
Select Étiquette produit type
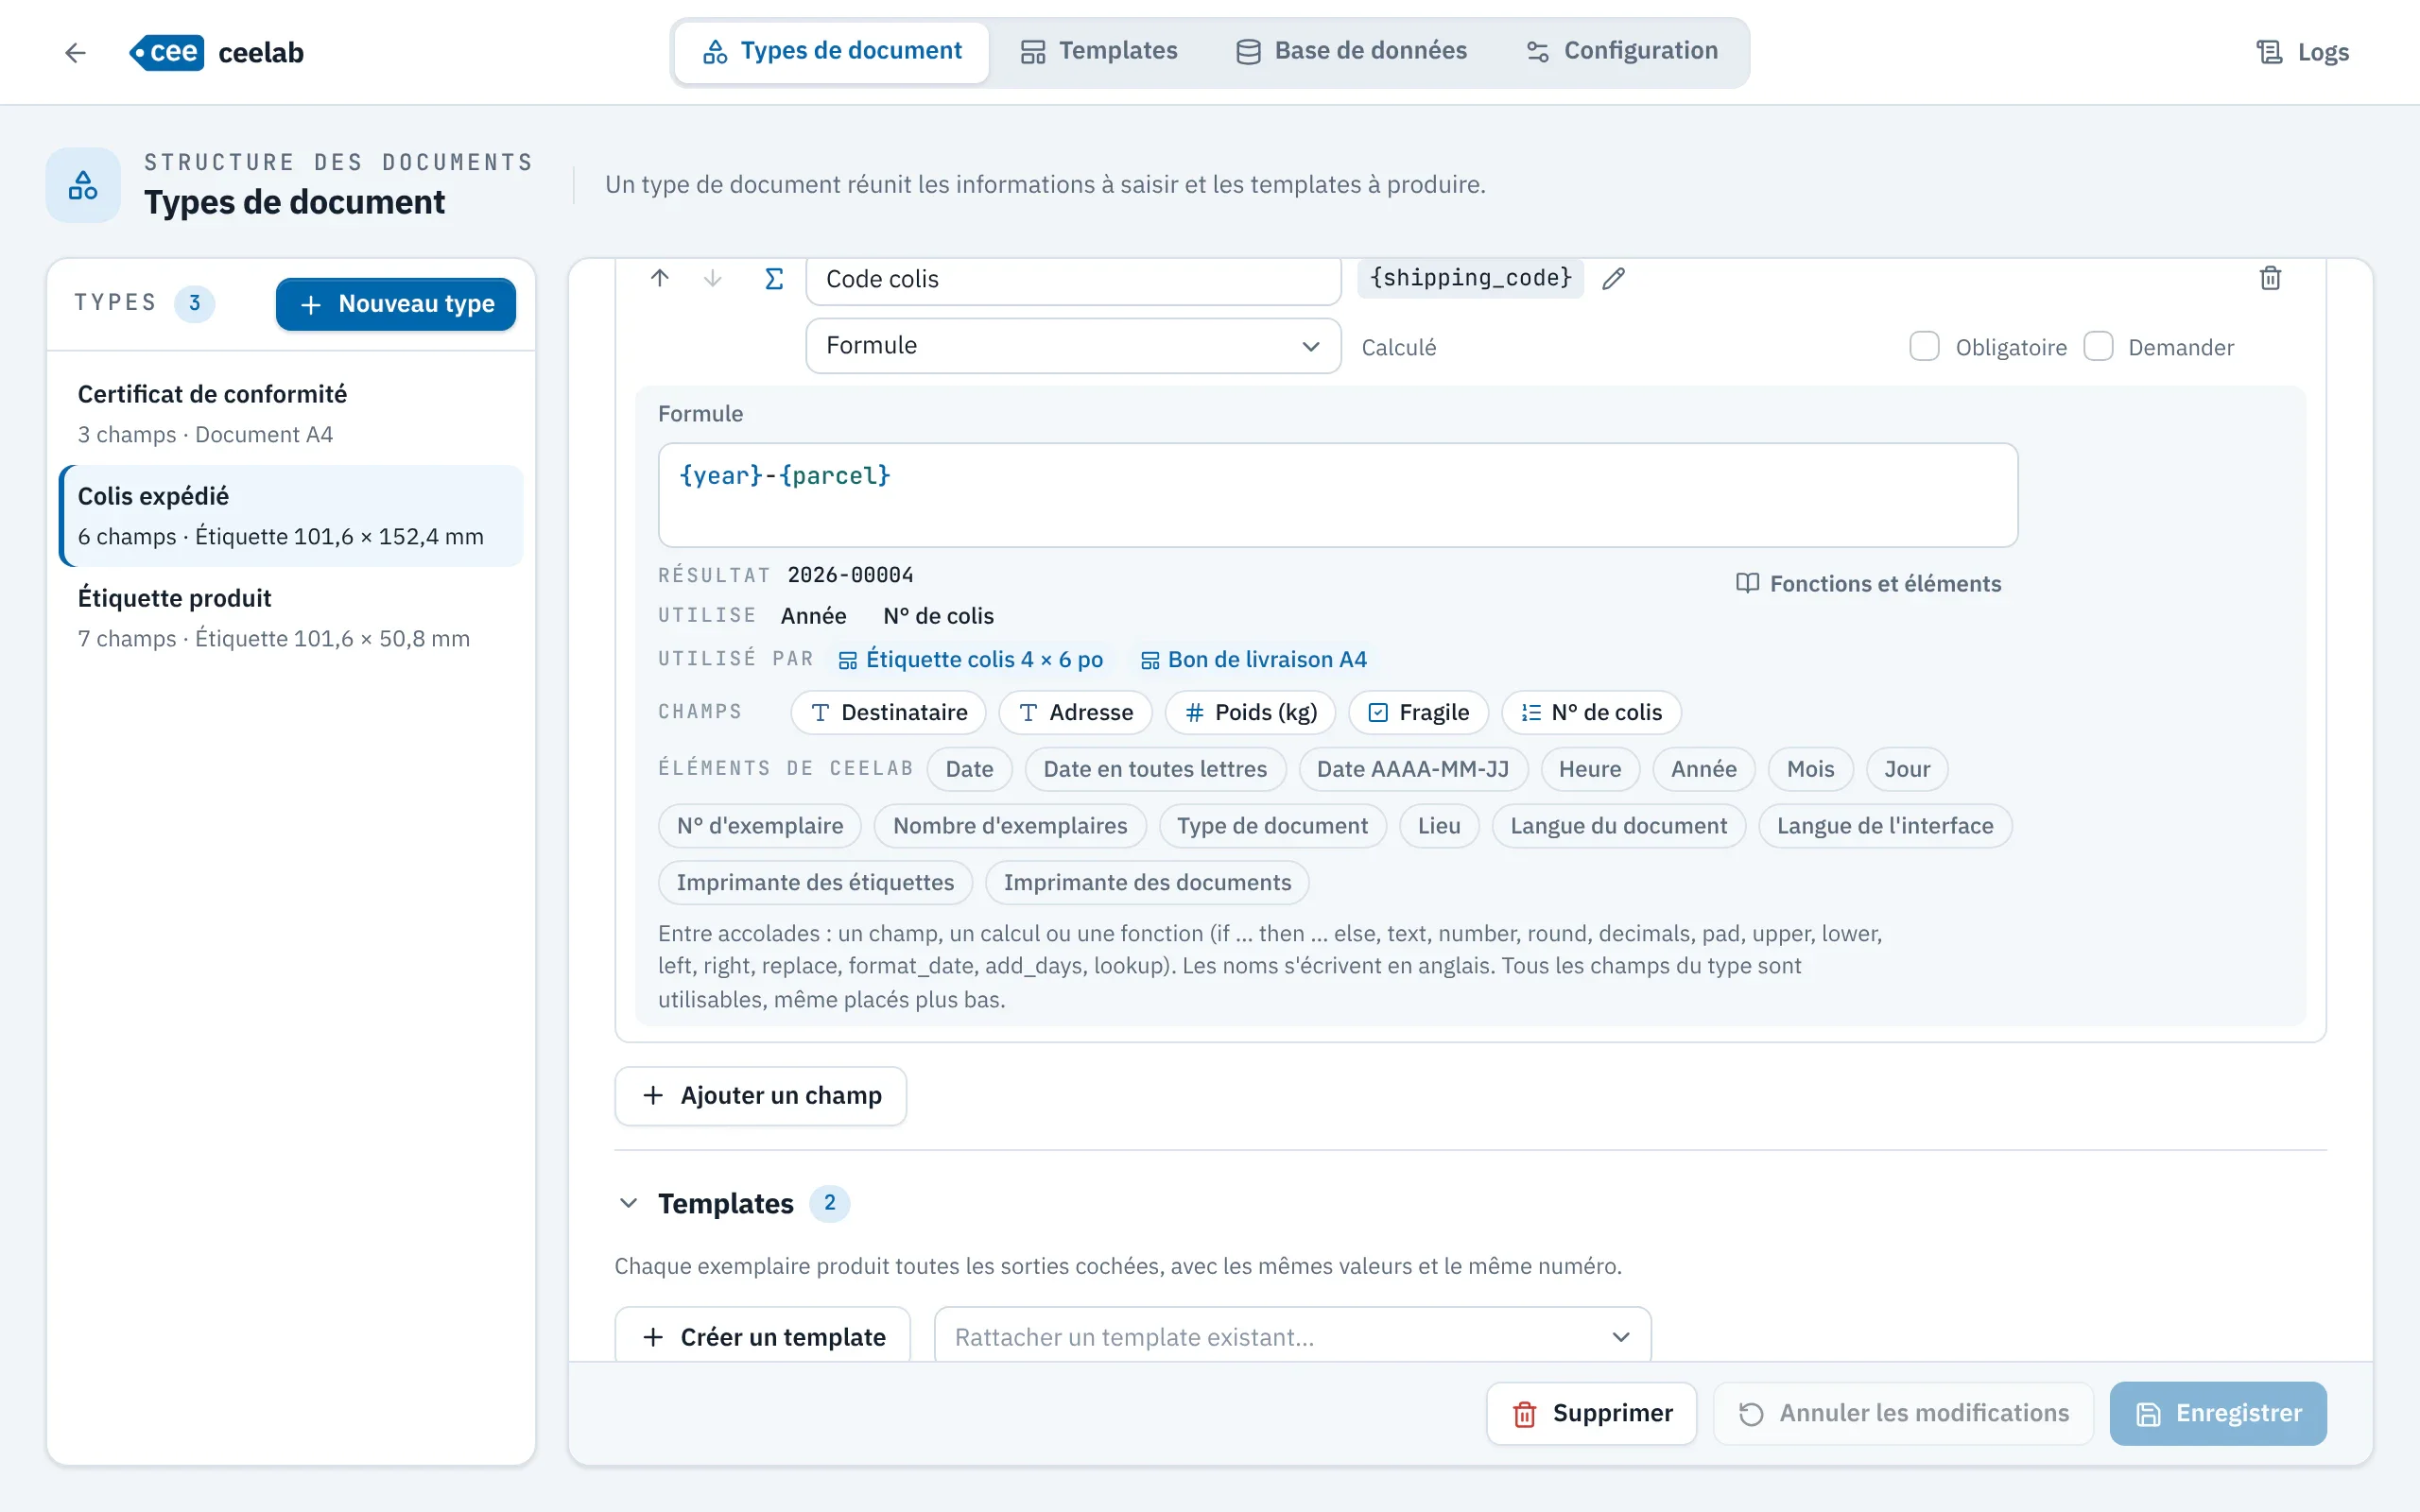[x=291, y=617]
